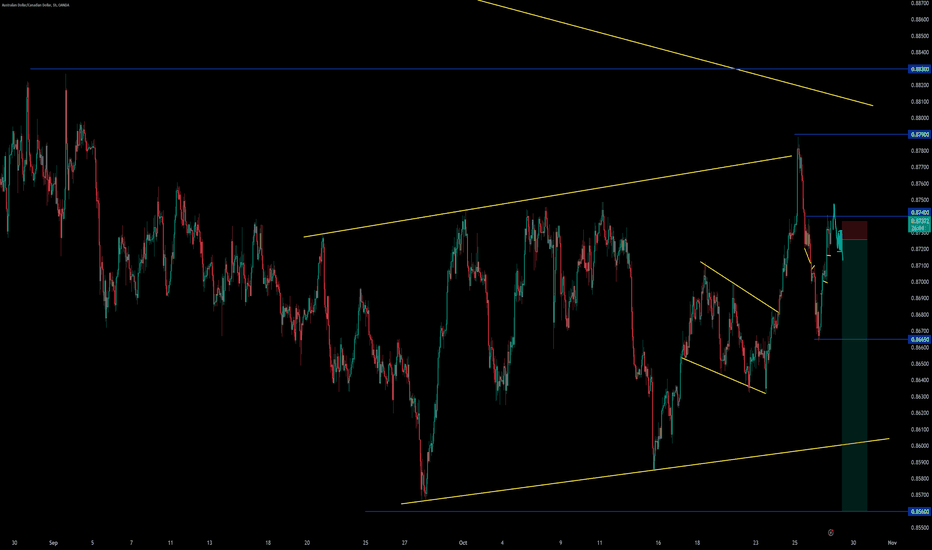932x550 pixels.
Task: Select the descending yellow trendline at the chart top
Action: tap(675, 53)
